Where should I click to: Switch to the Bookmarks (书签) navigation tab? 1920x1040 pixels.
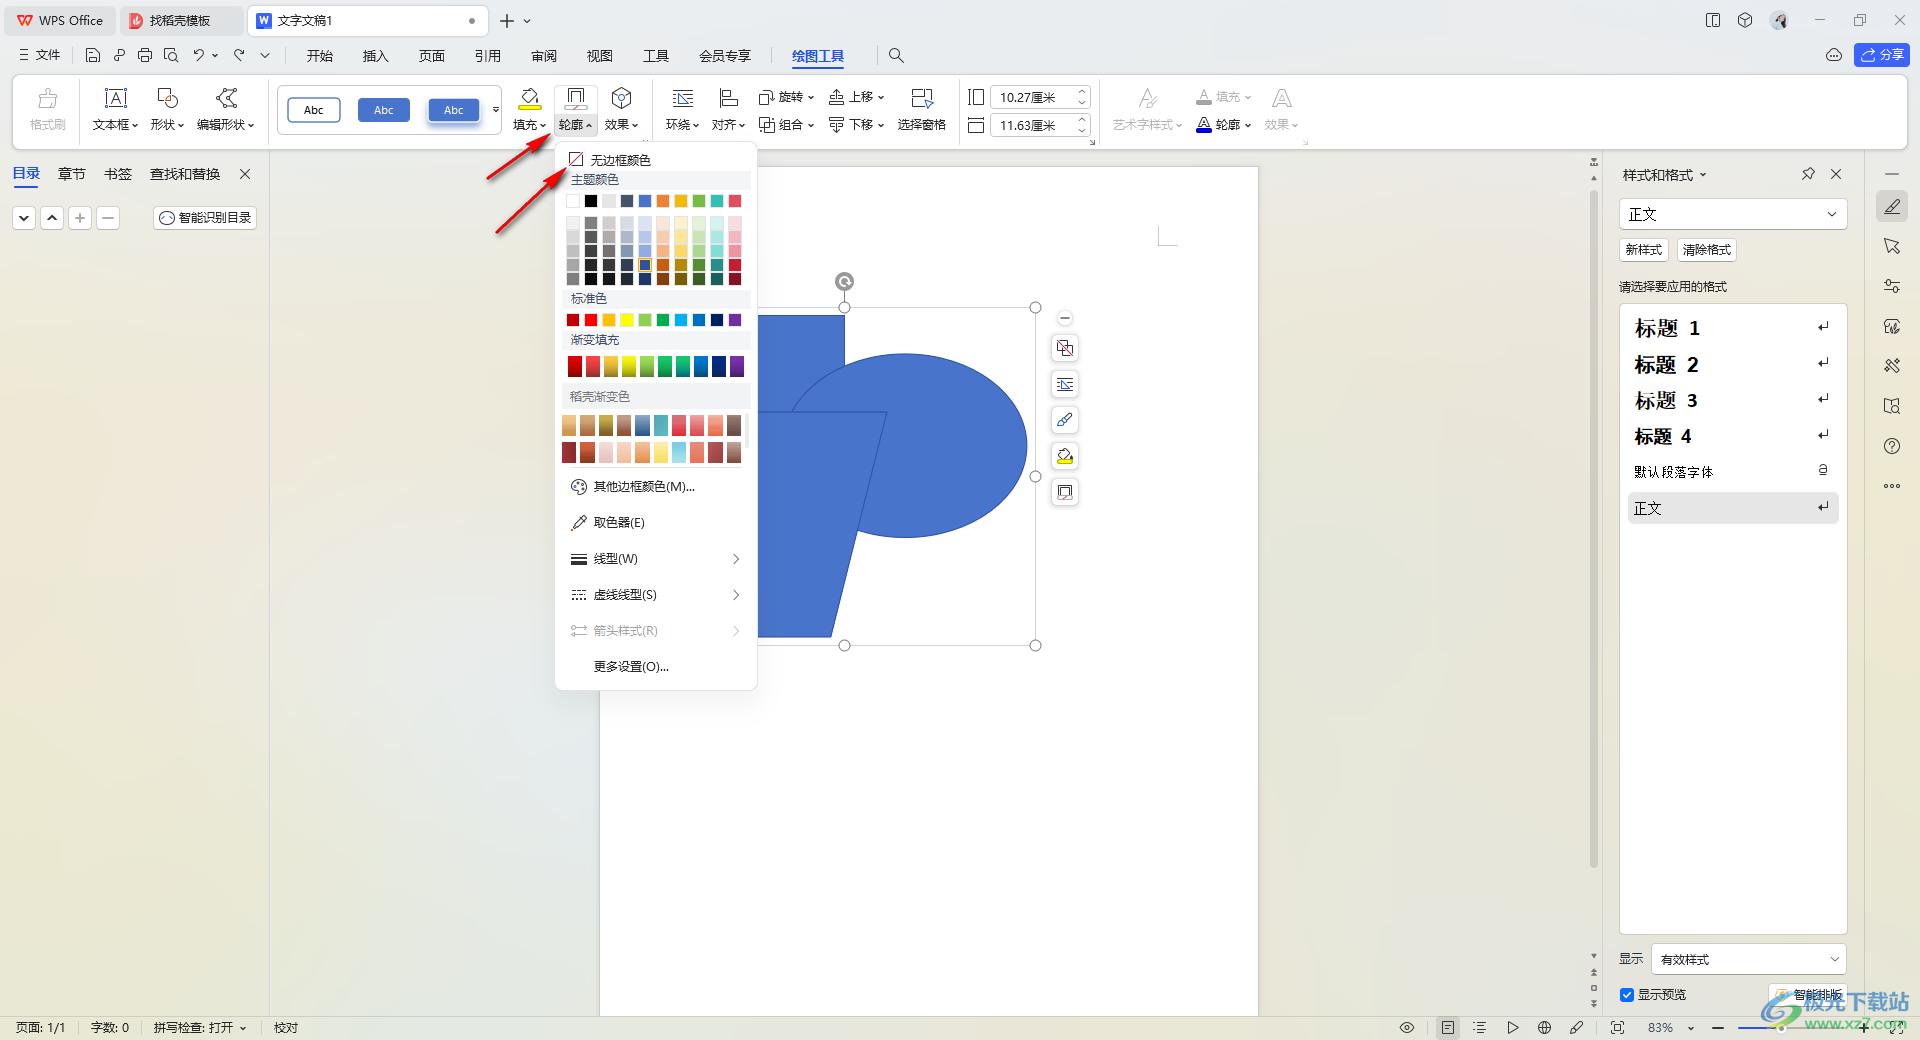(x=118, y=174)
